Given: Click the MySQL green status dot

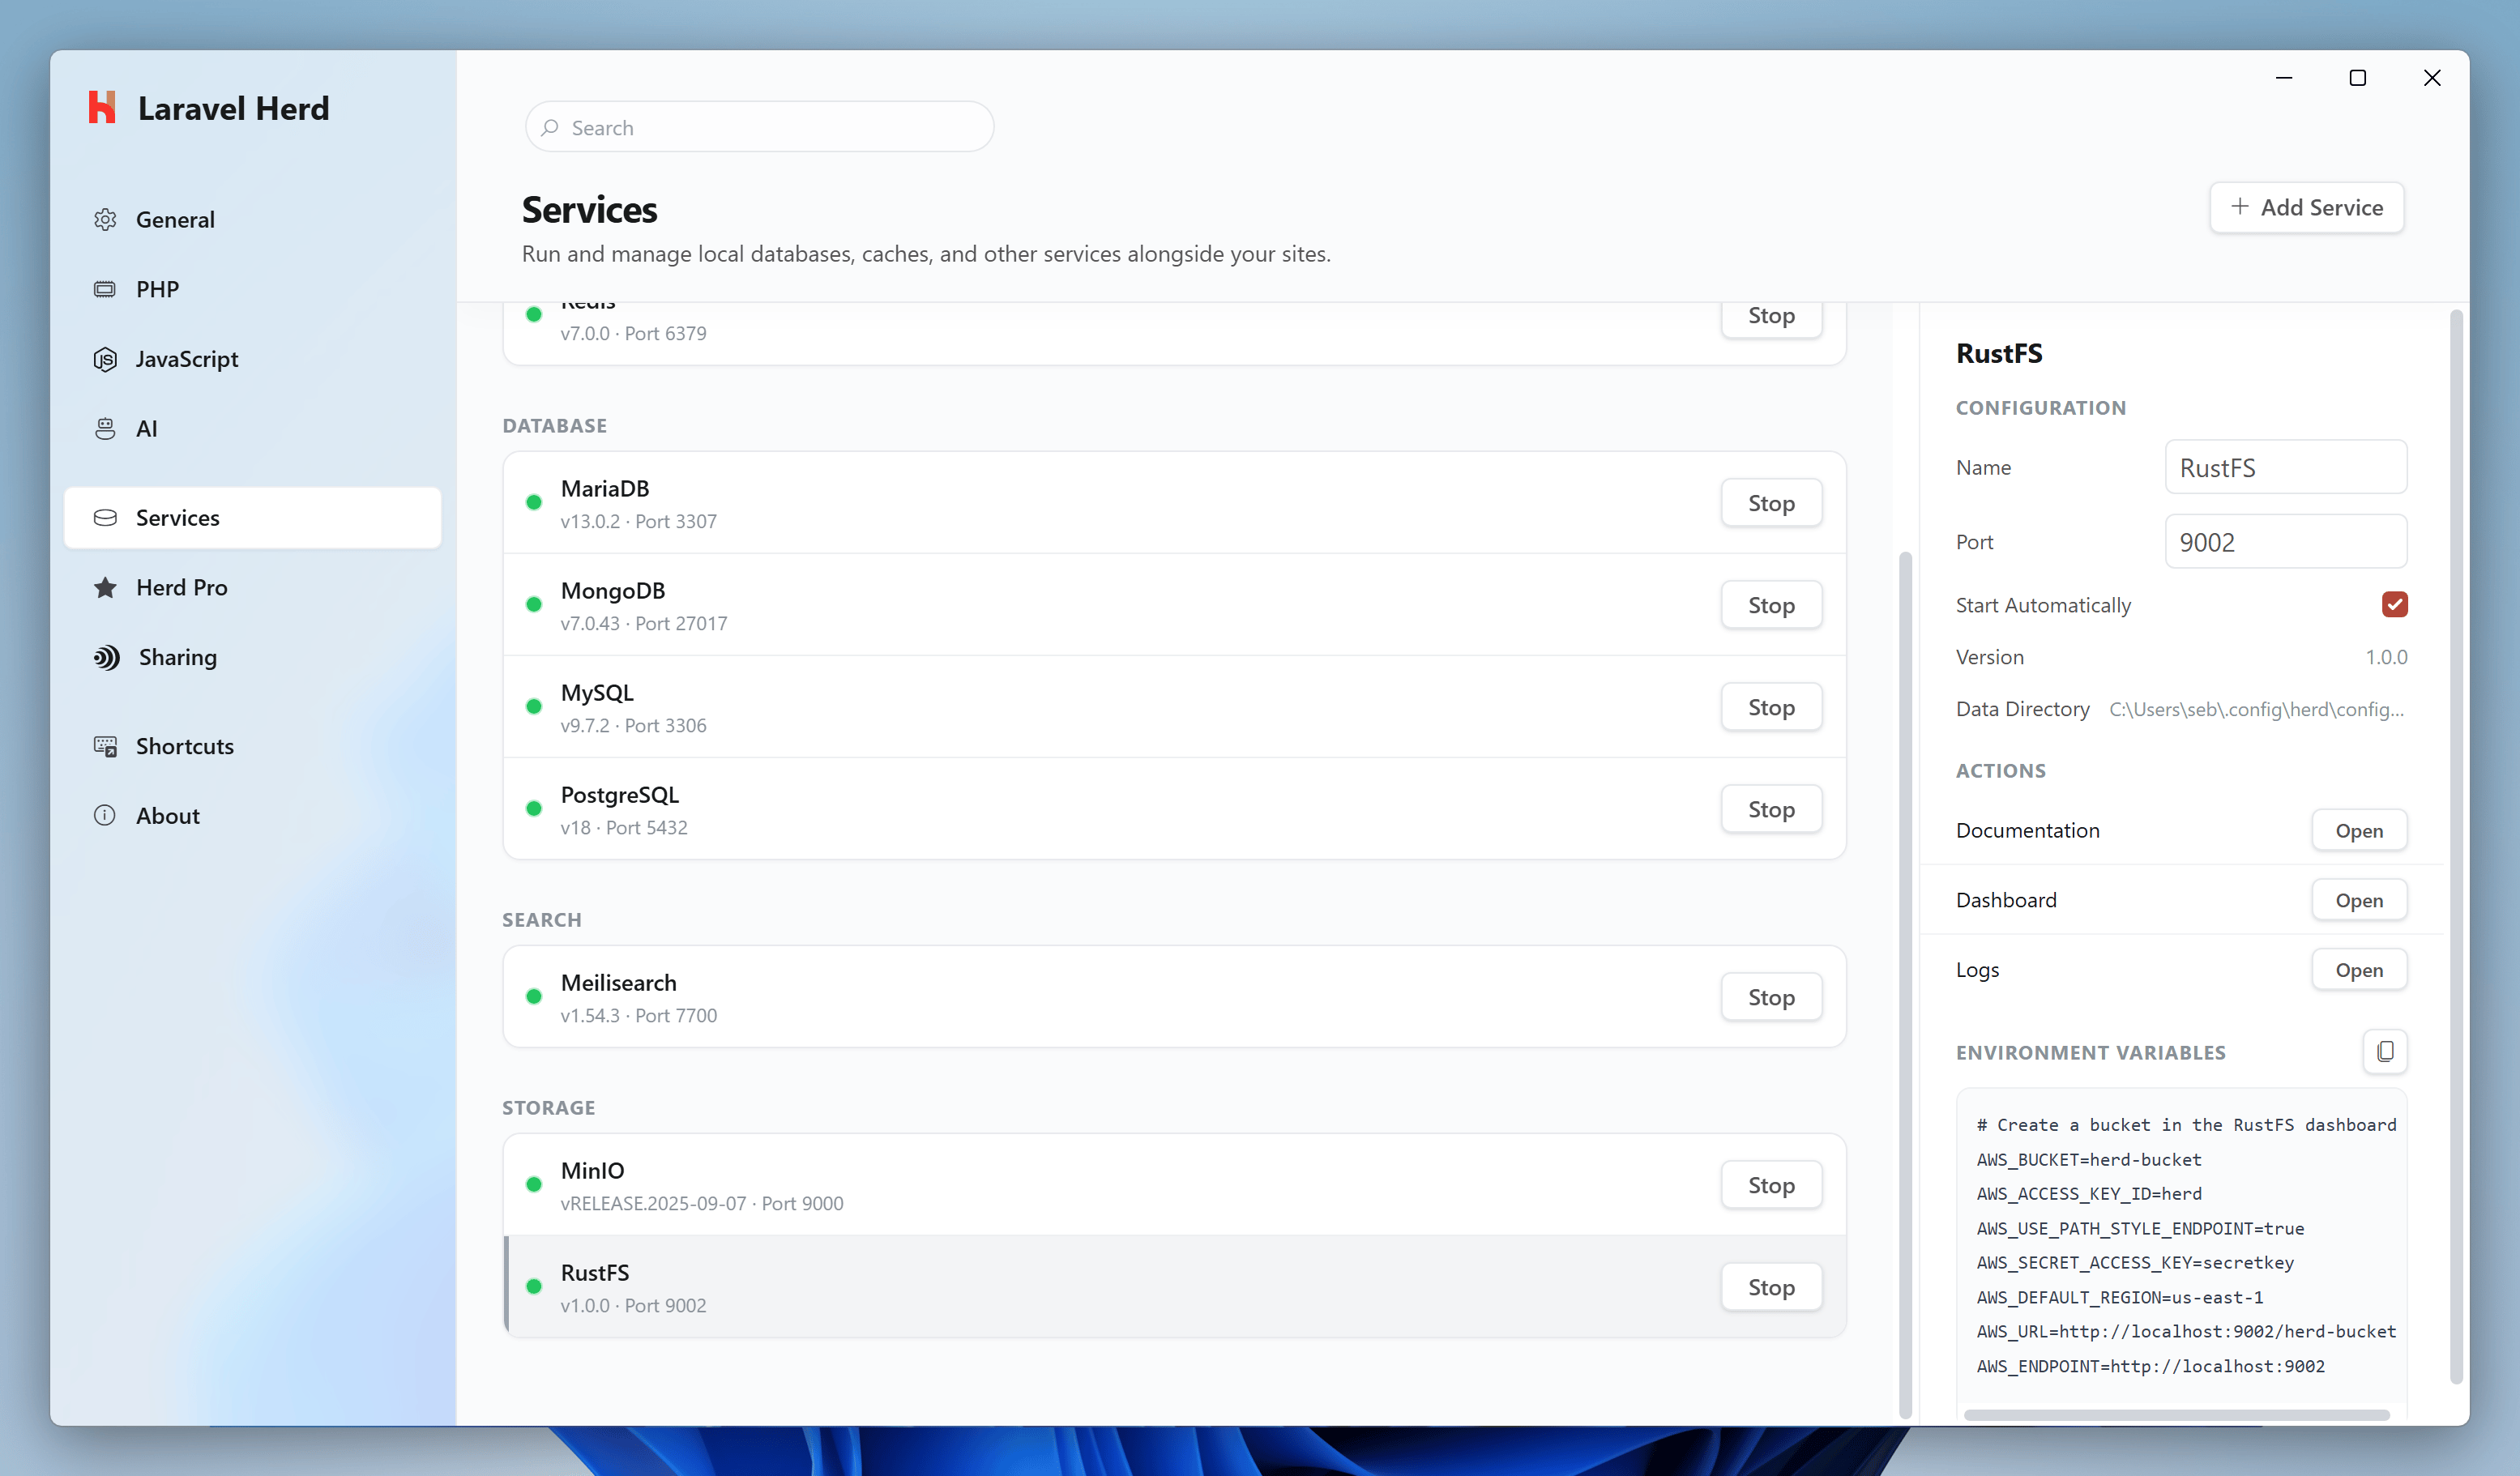Looking at the screenshot, I should click(x=534, y=706).
